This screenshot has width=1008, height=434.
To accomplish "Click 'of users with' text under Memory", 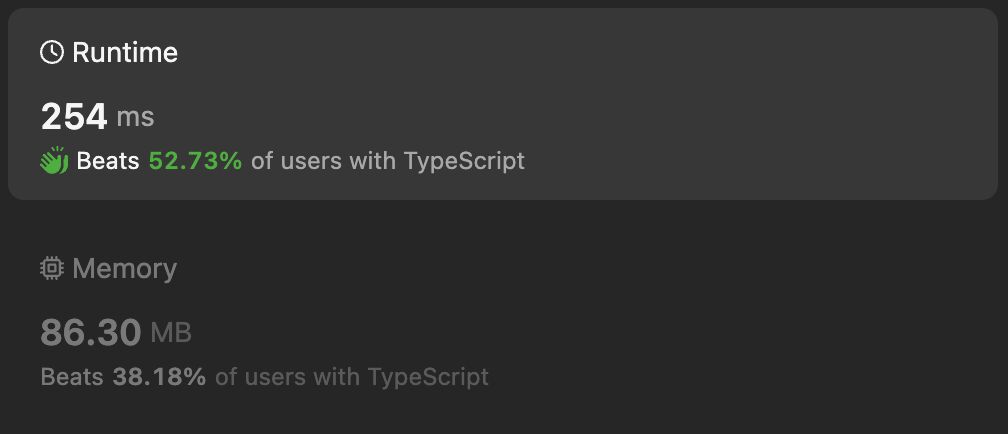I will (x=289, y=377).
